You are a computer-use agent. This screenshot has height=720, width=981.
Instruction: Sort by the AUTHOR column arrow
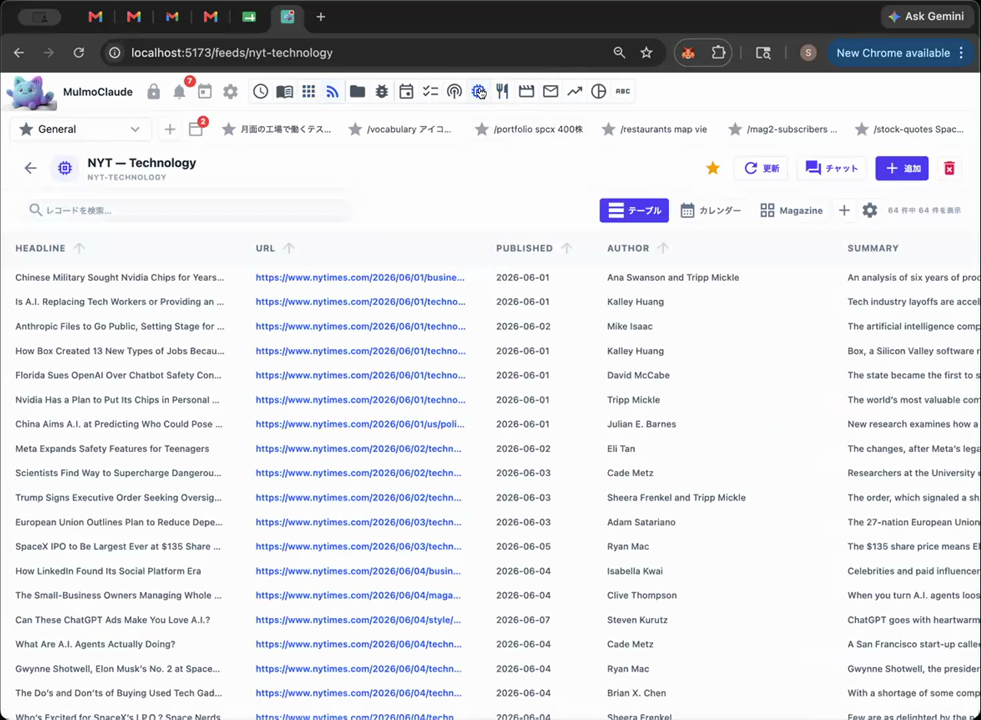point(663,248)
